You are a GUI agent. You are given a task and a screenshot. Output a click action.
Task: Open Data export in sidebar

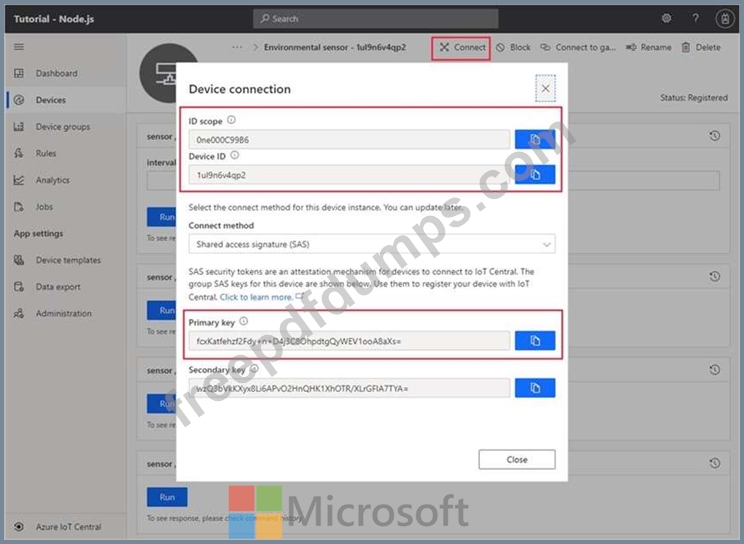(65, 287)
